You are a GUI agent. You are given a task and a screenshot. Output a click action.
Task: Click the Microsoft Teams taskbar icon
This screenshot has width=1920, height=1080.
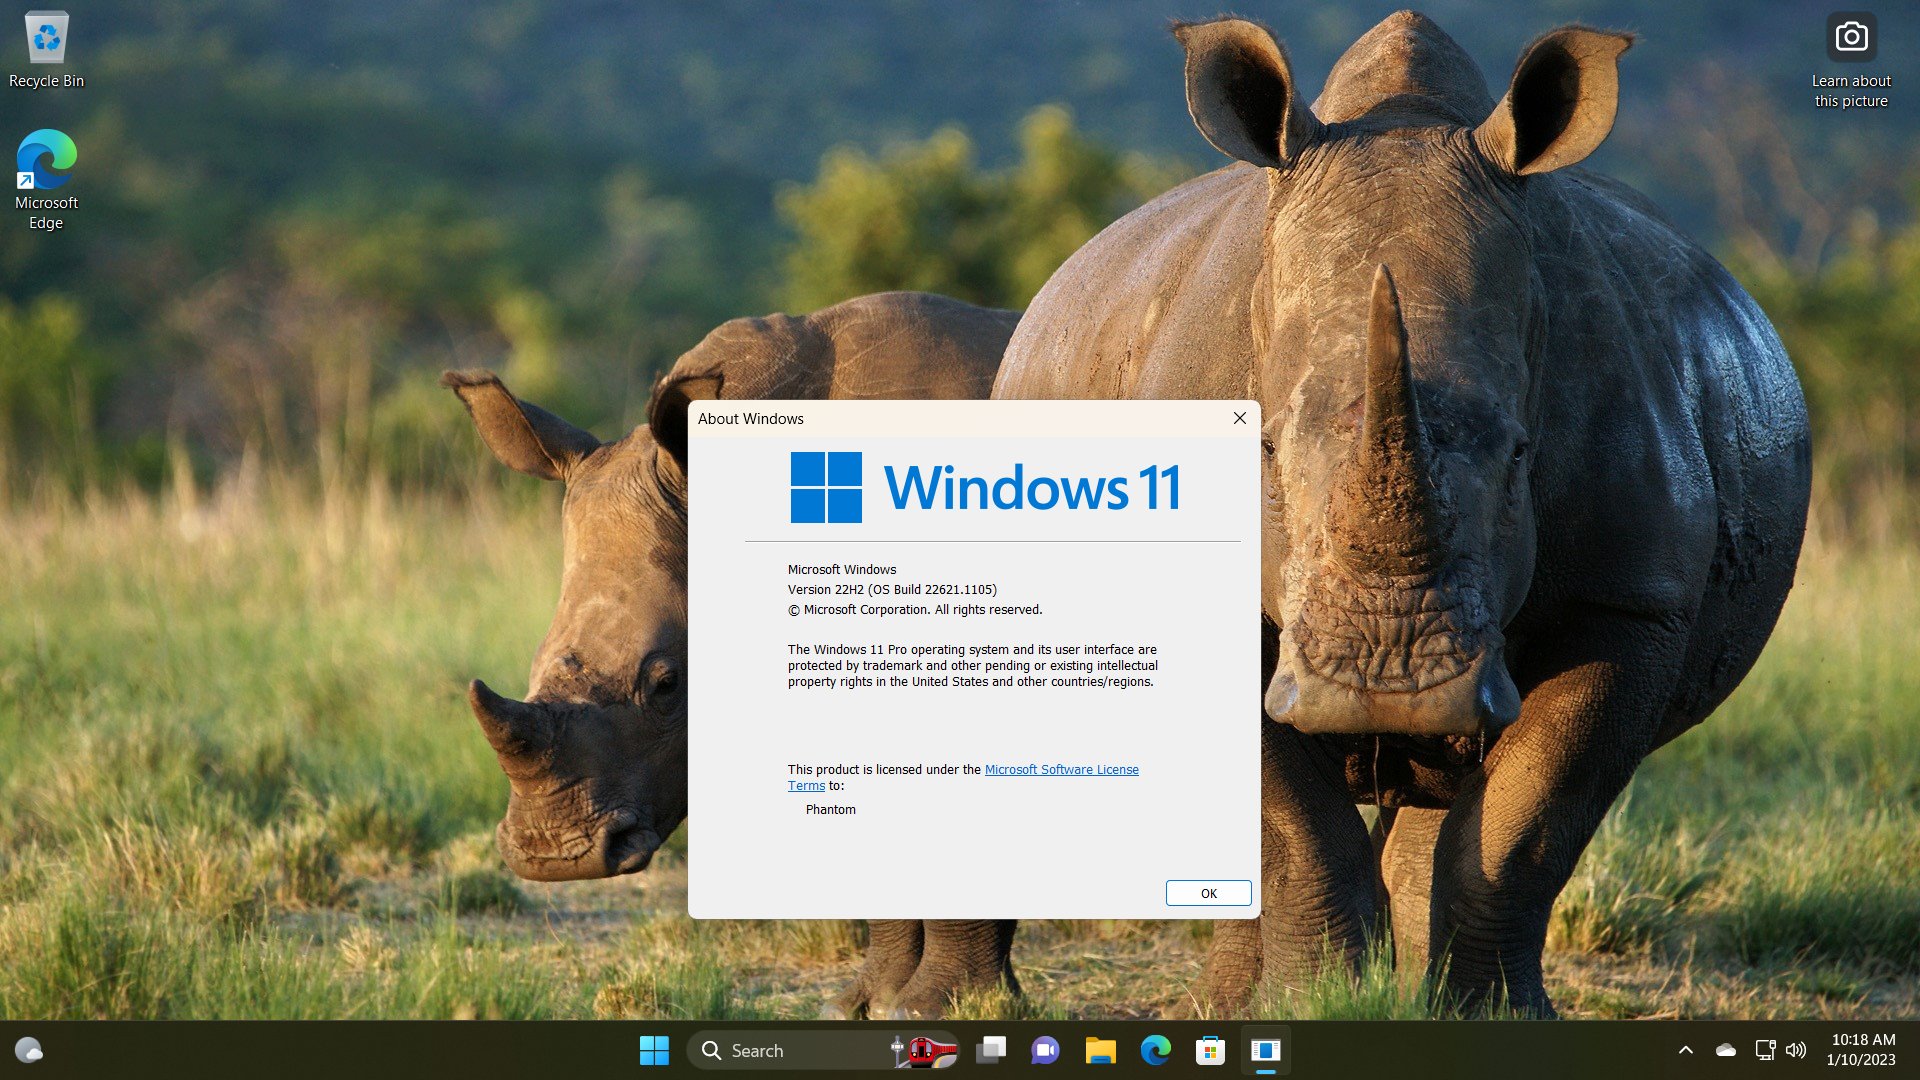(1046, 1050)
